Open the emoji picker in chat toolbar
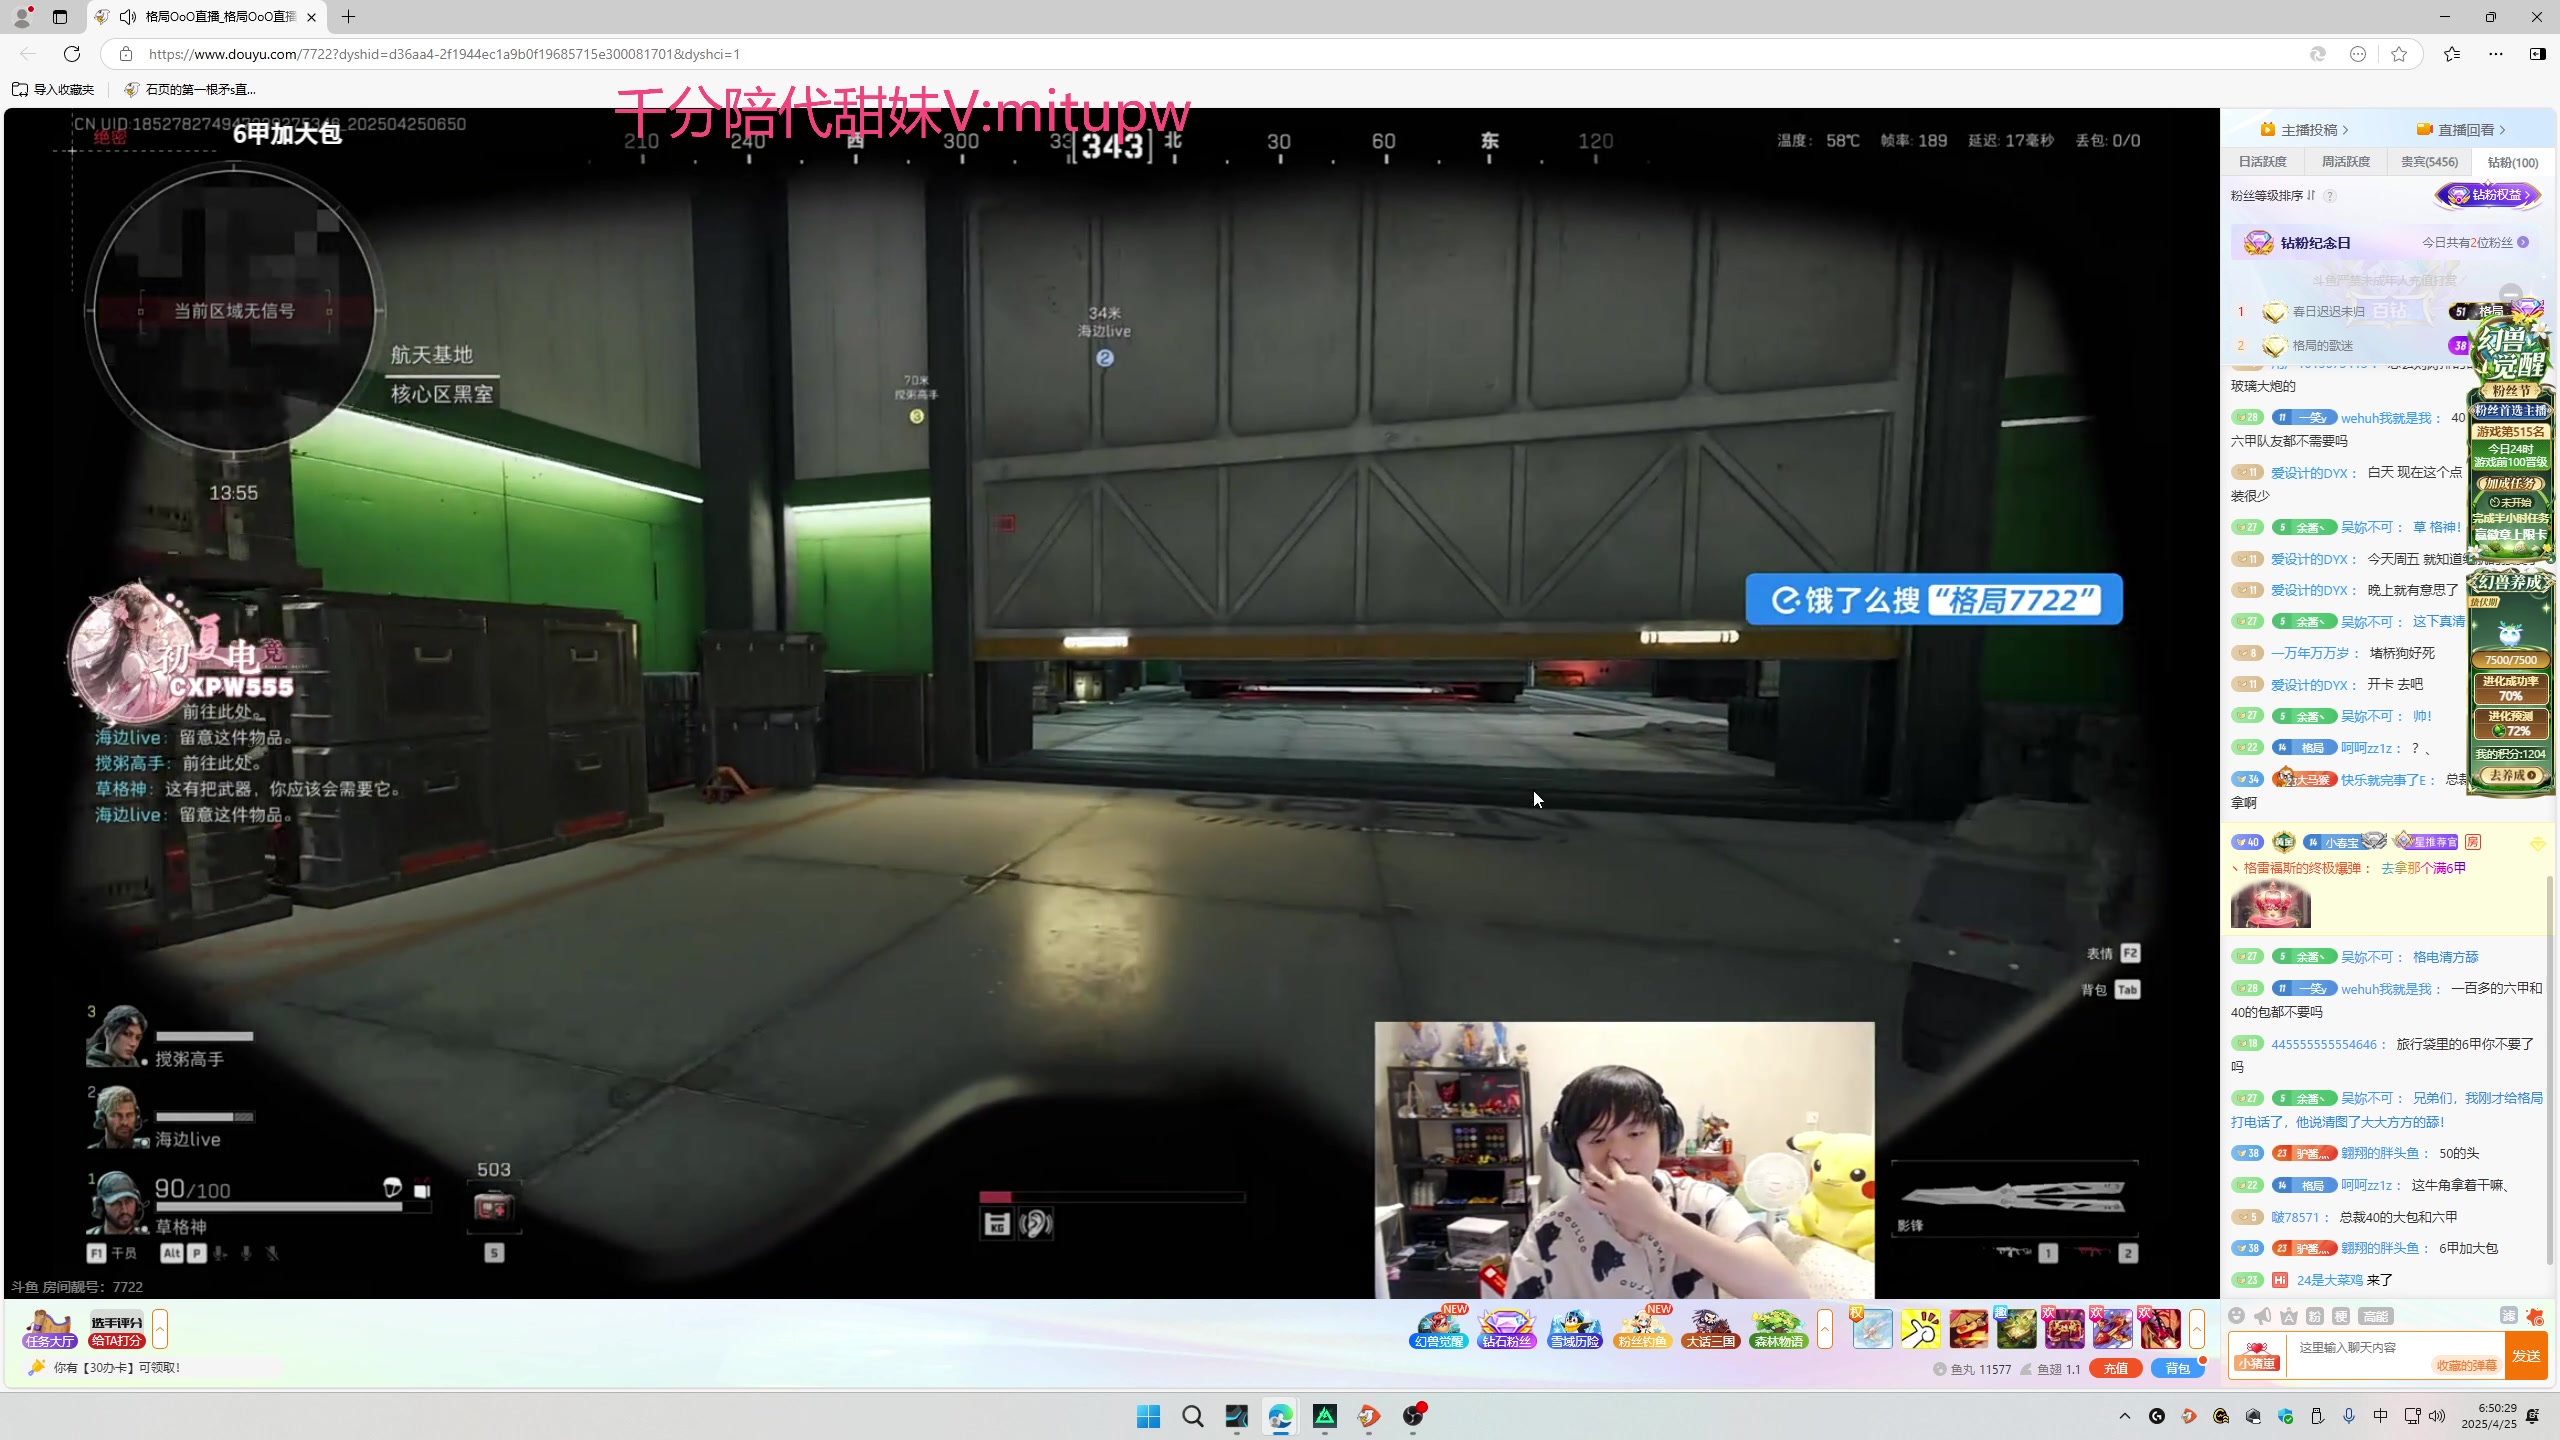2560x1440 pixels. click(2237, 1316)
